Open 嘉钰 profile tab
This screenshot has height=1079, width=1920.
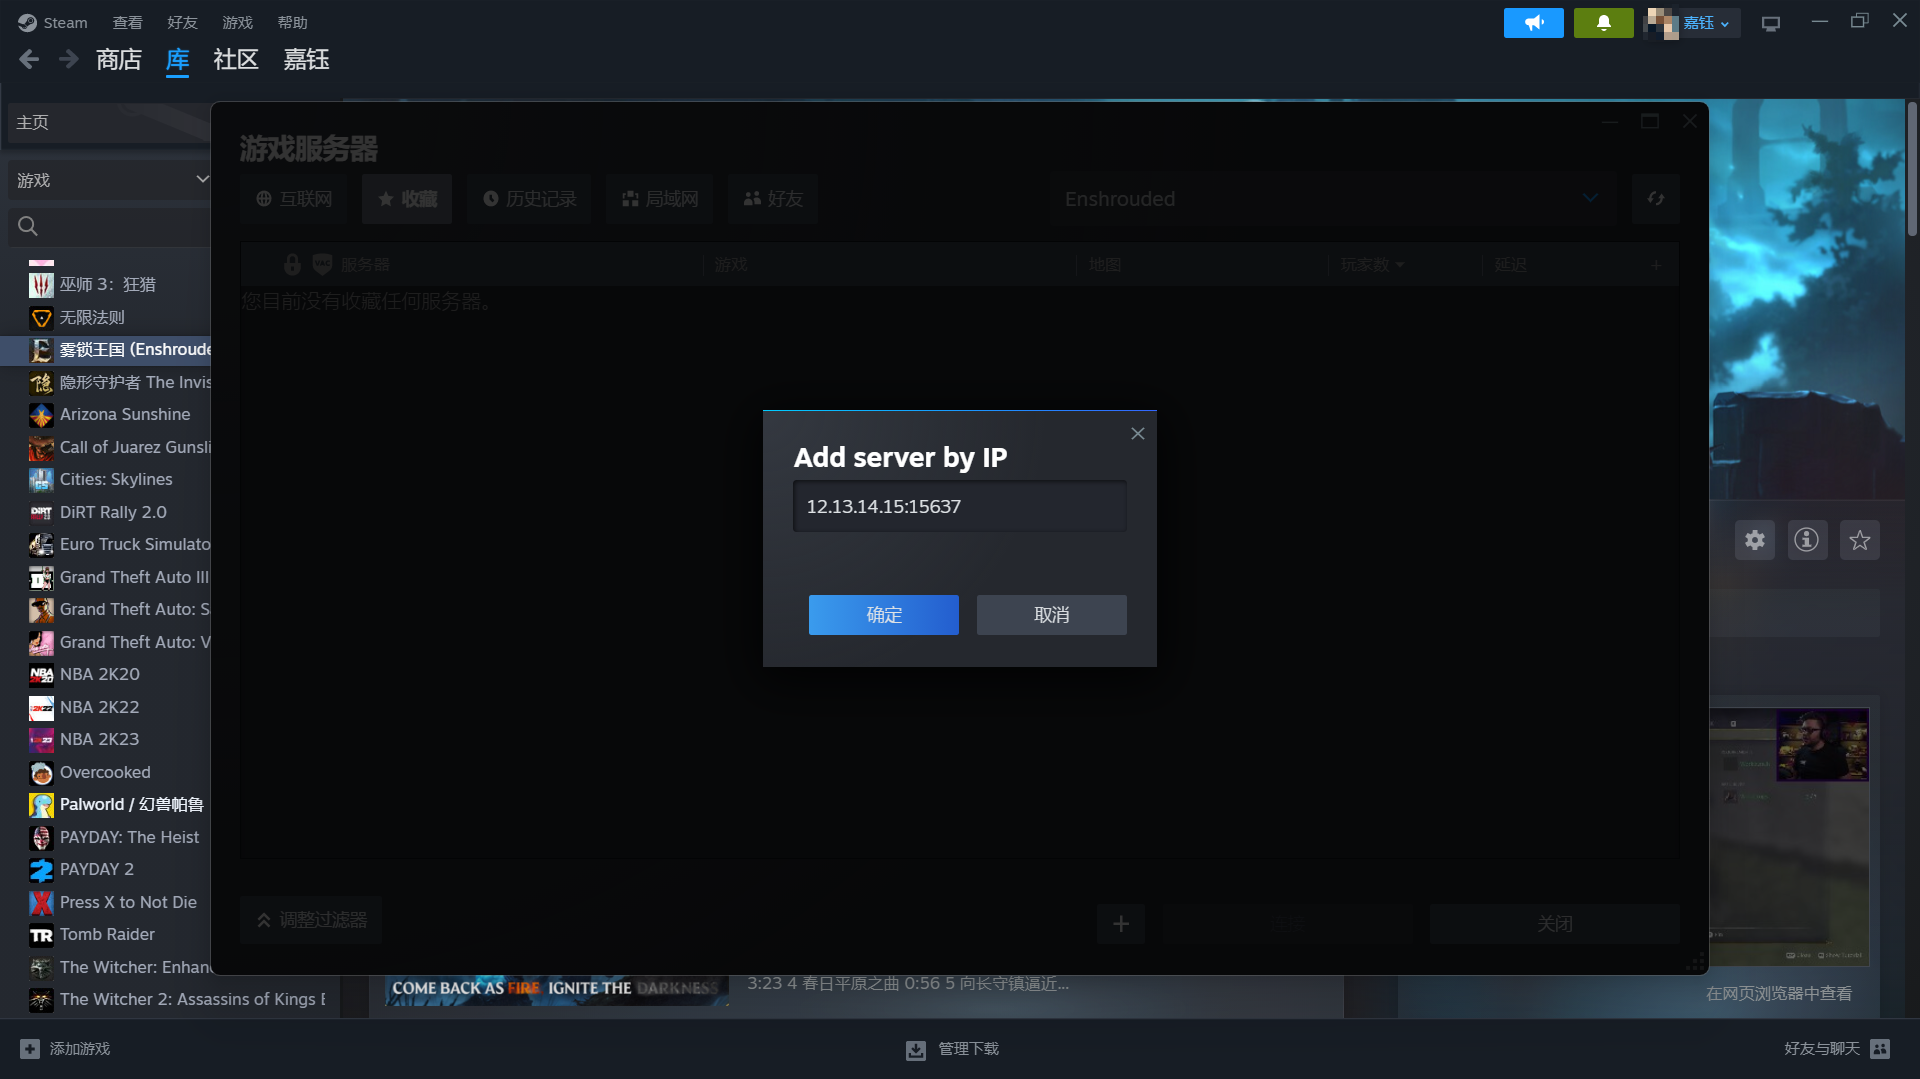[x=306, y=60]
